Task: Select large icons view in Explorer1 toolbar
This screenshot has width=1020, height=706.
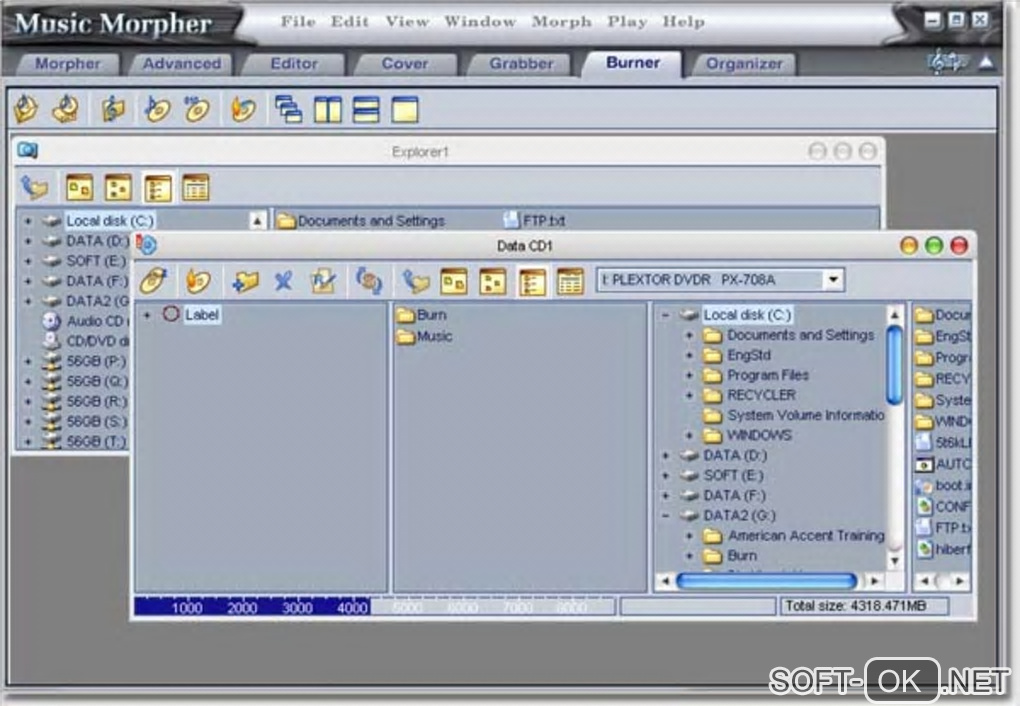Action: click(79, 187)
